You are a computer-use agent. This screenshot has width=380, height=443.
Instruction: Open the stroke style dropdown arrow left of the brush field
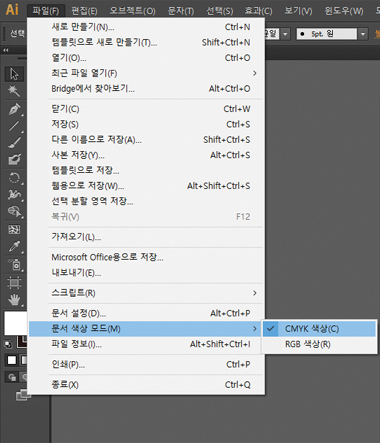tap(285, 34)
